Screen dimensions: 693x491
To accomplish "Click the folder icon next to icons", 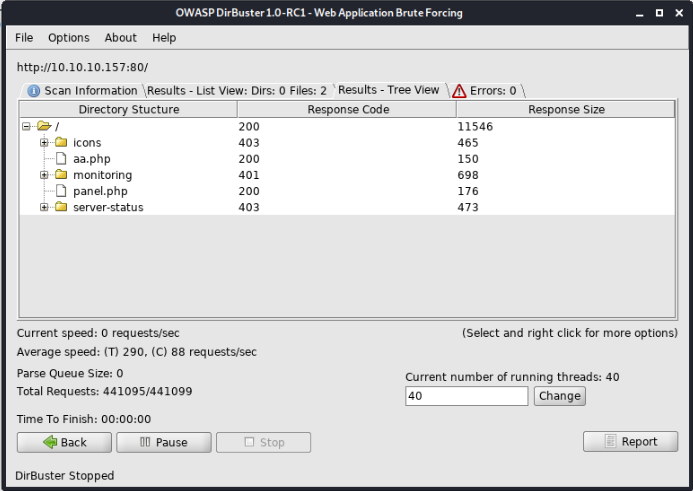I will click(61, 142).
